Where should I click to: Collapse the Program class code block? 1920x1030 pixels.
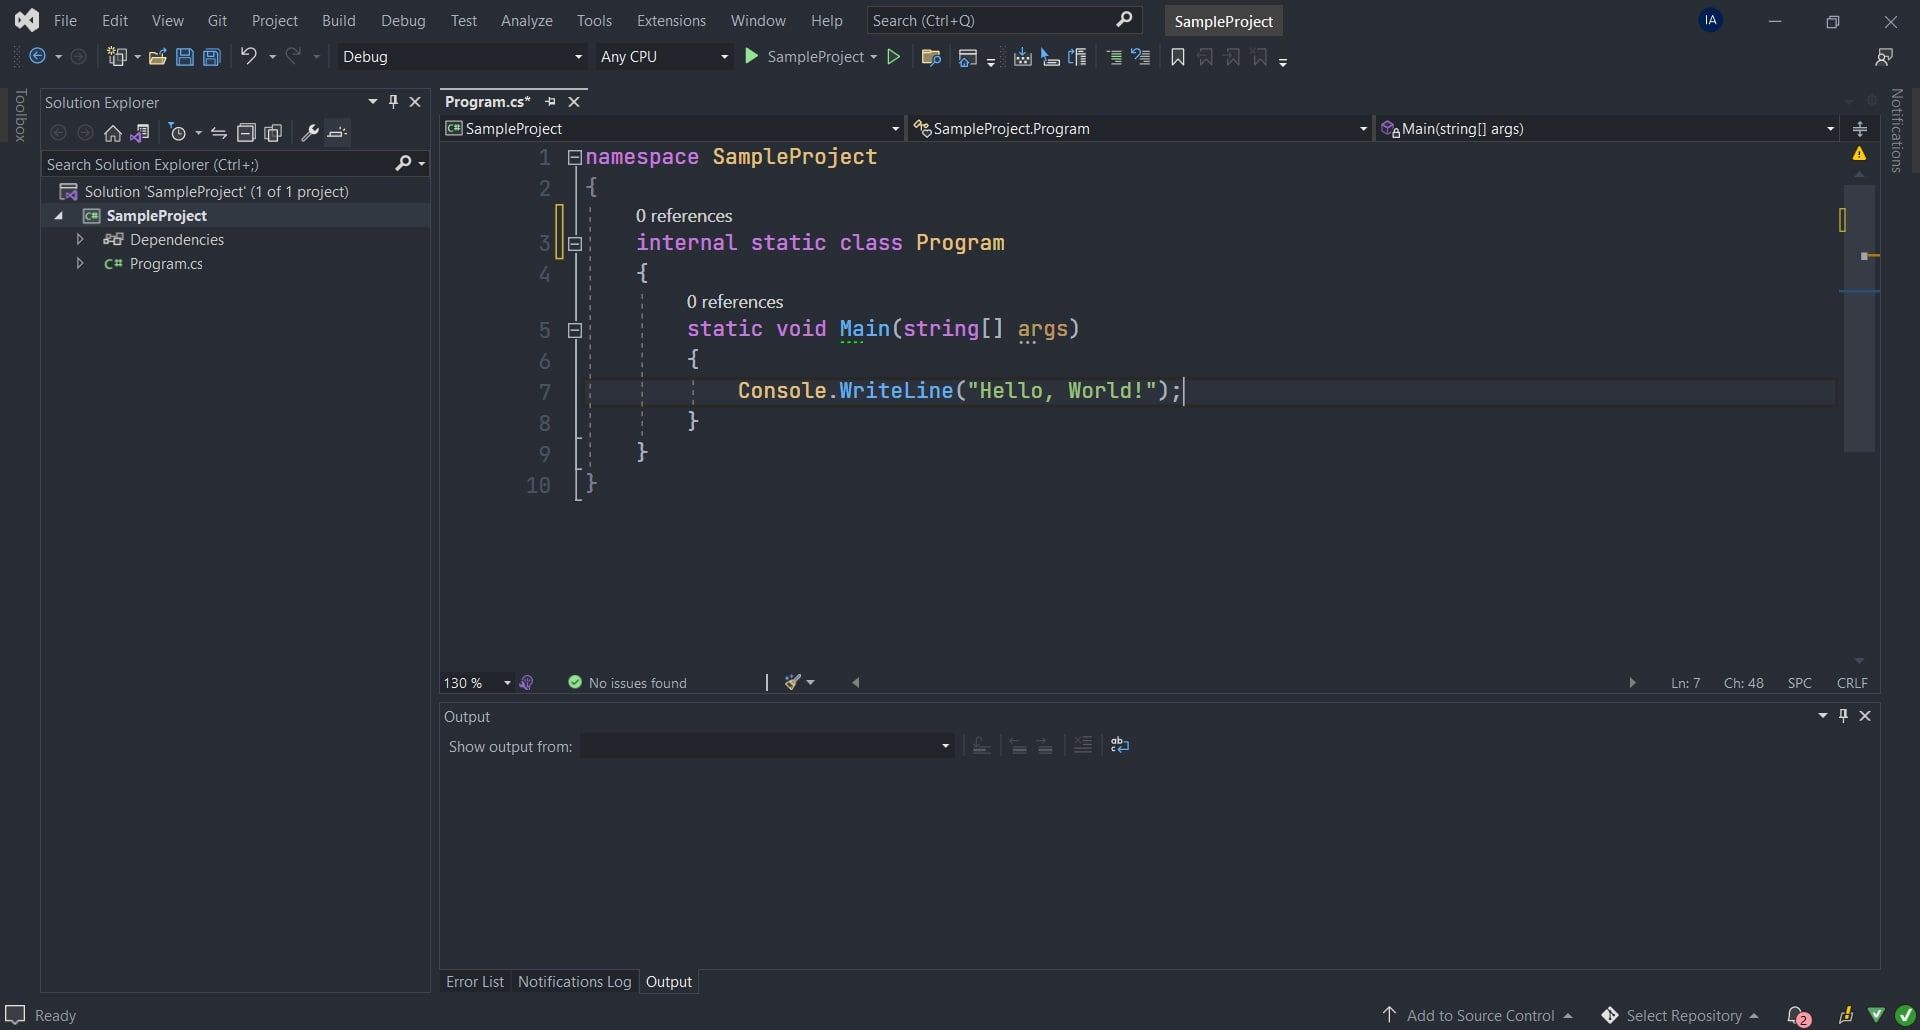coord(575,243)
